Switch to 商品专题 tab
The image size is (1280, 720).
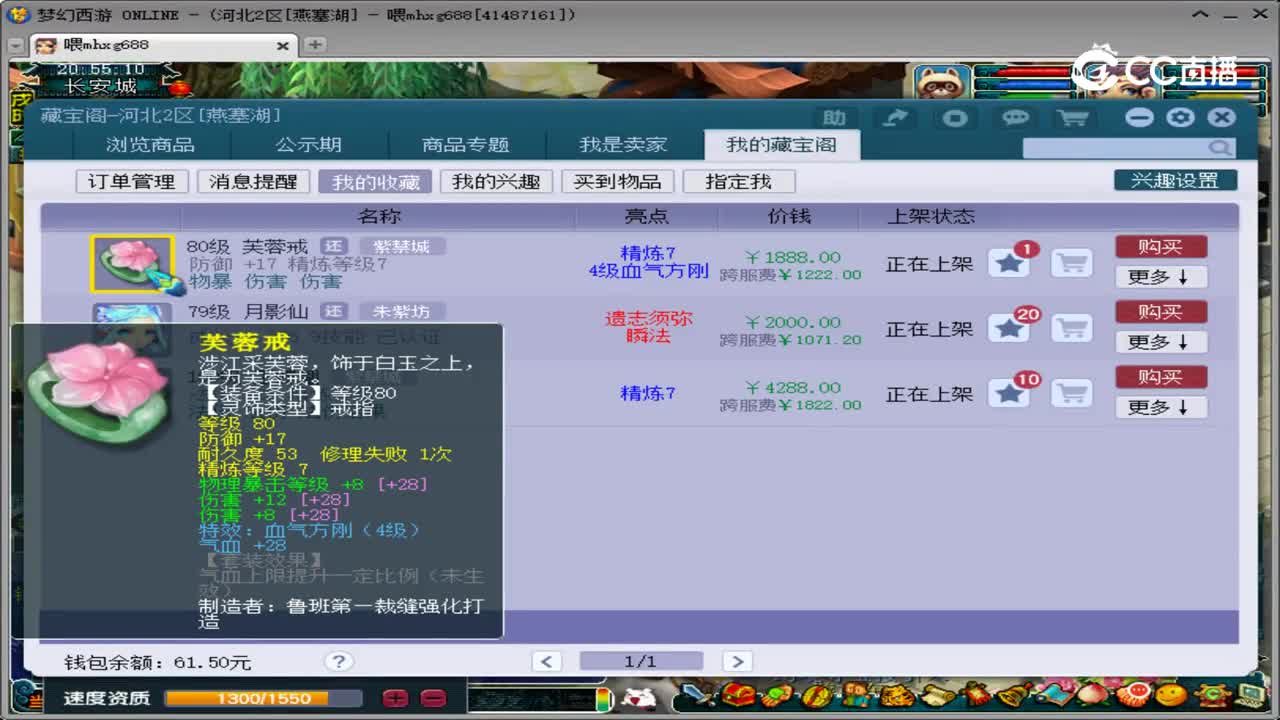[465, 145]
